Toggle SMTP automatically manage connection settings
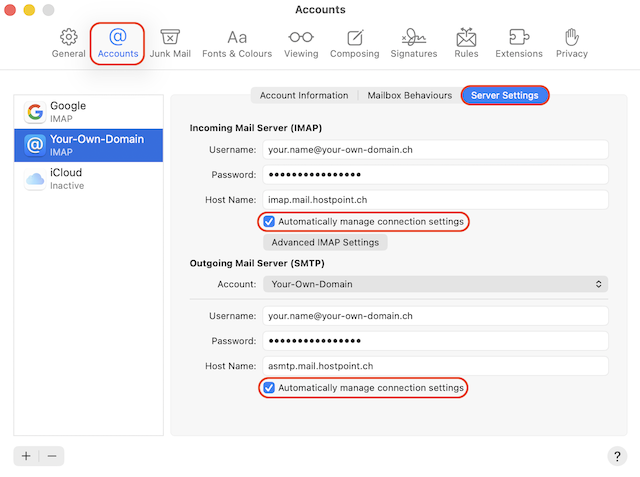The image size is (640, 477). coord(269,388)
